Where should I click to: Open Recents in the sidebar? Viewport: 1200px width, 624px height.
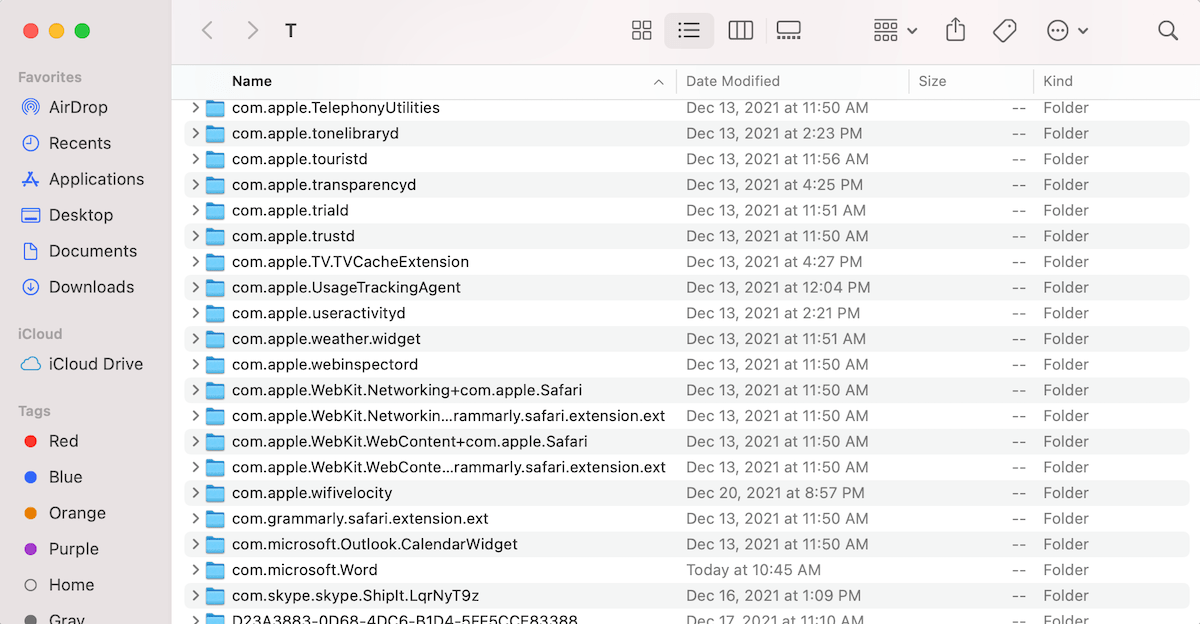(79, 143)
